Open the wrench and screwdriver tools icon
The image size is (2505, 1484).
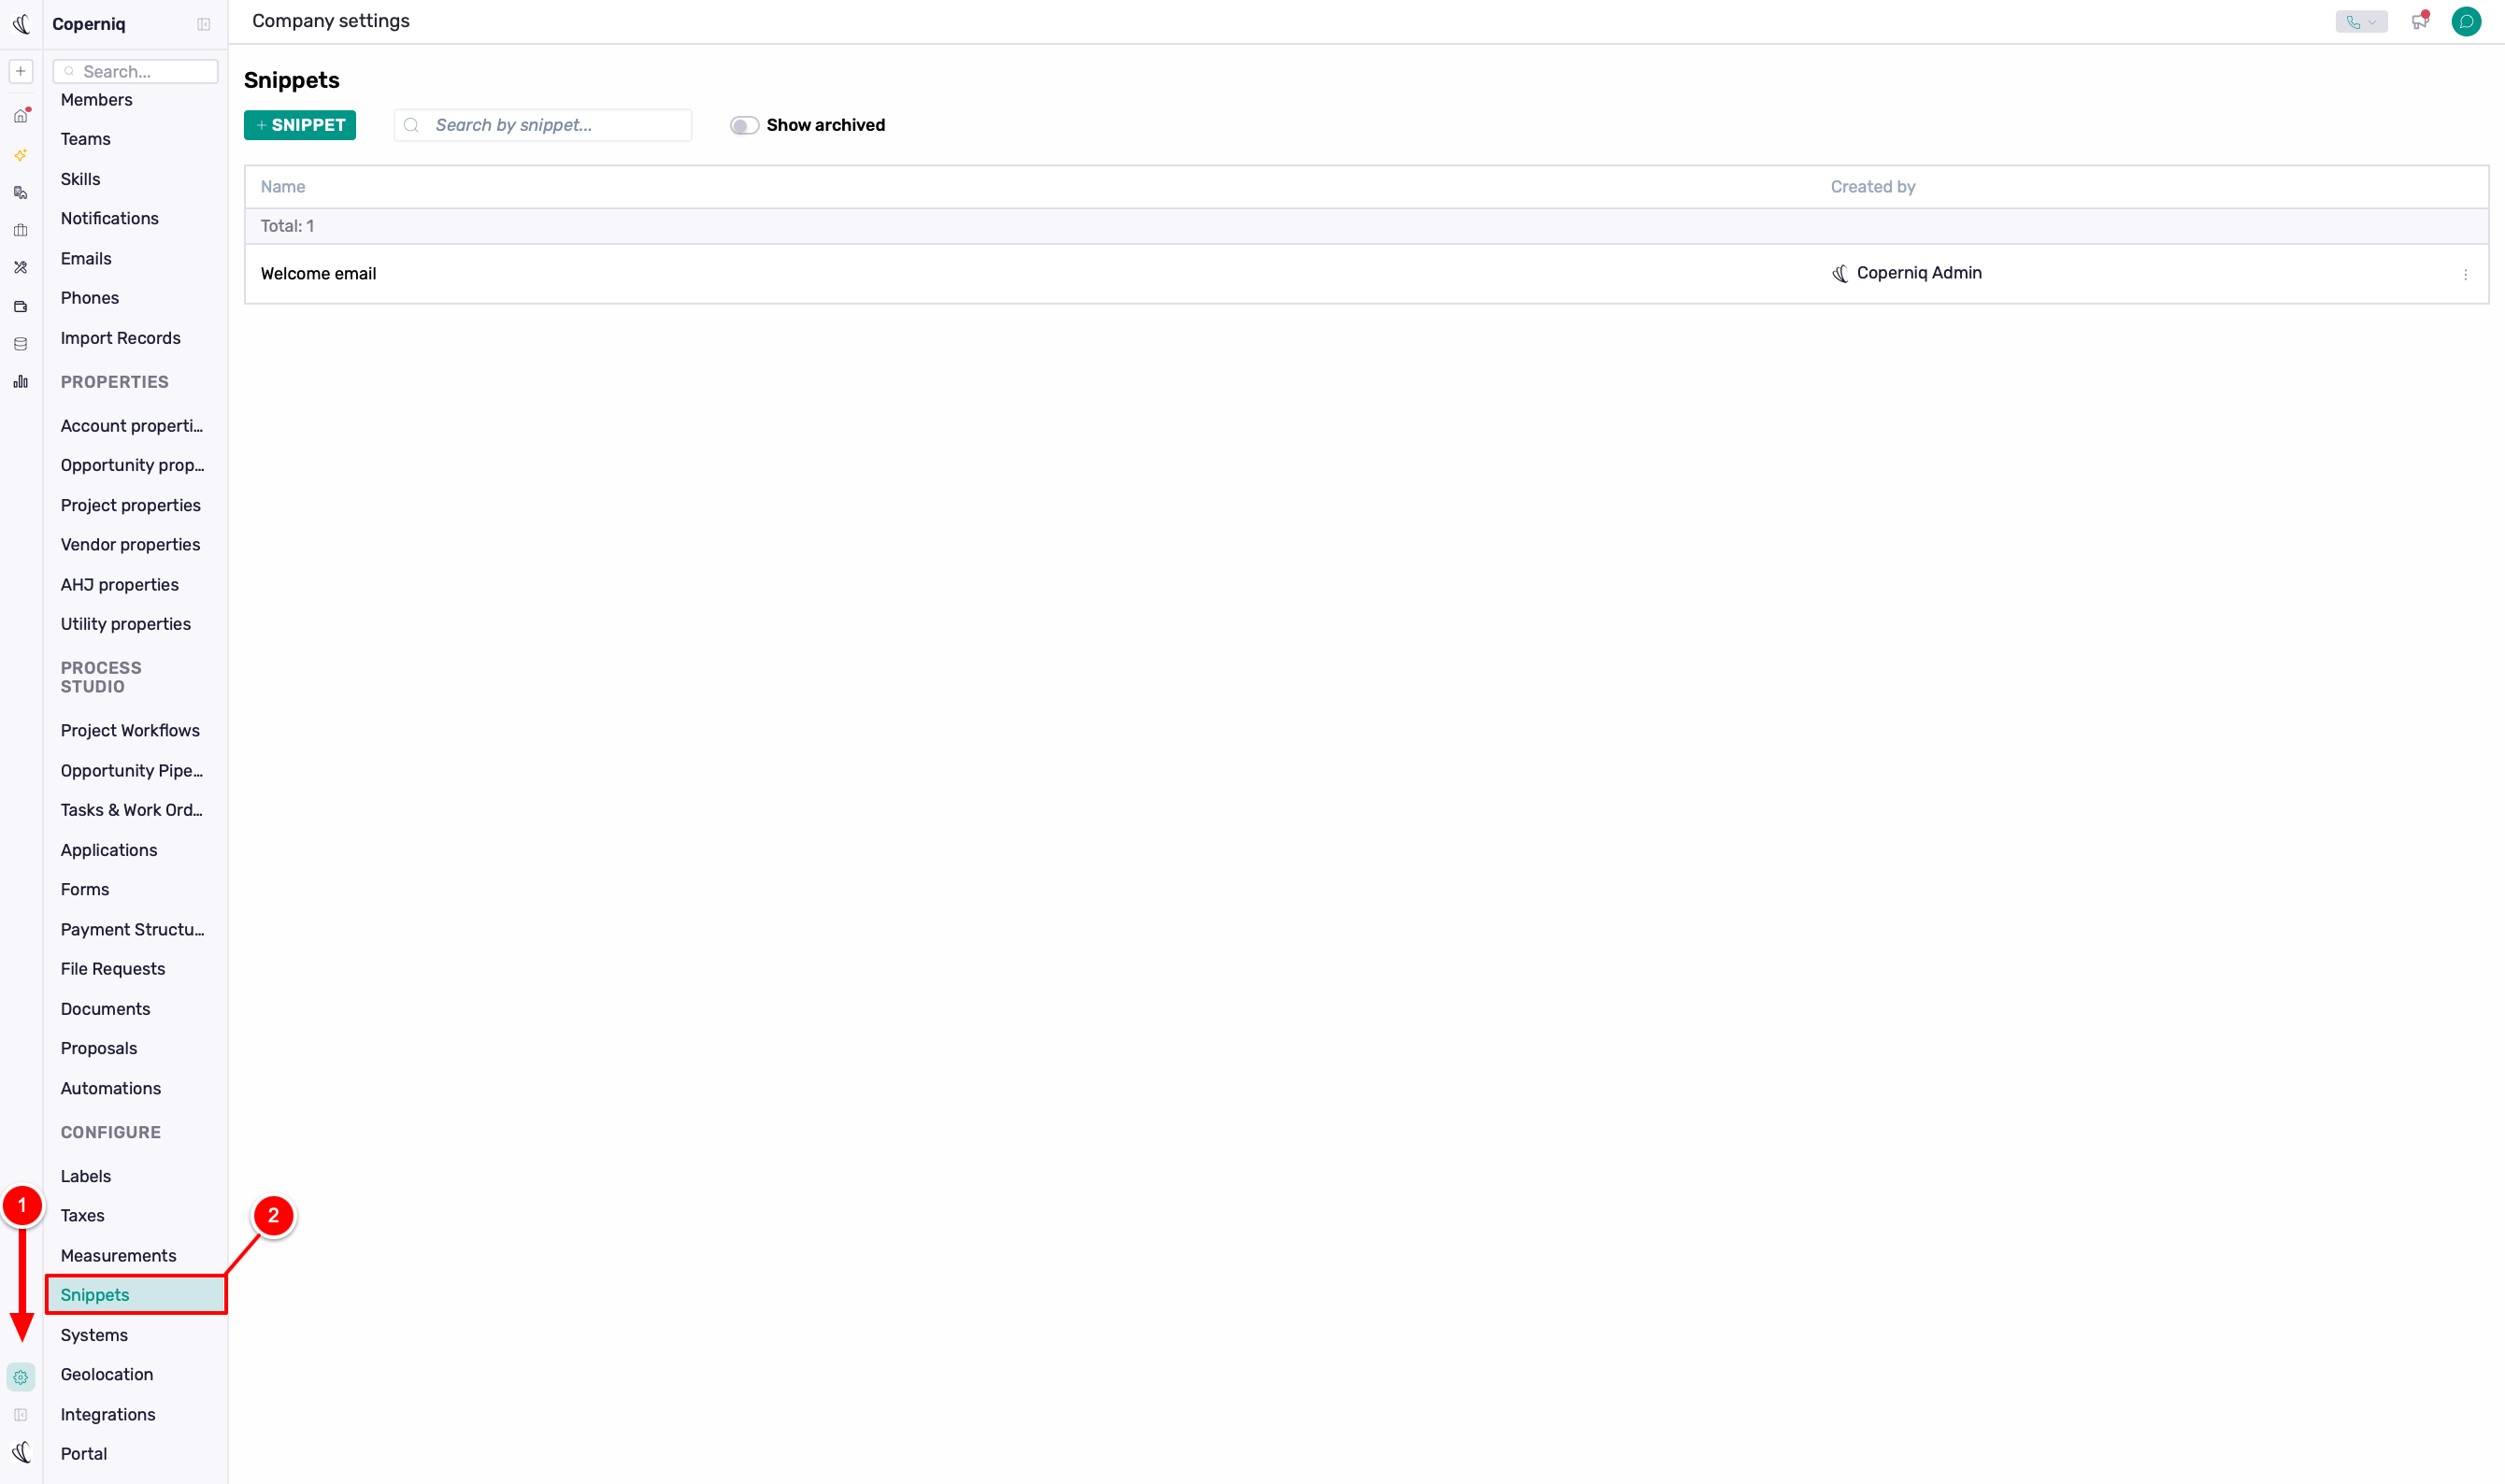pos(21,267)
